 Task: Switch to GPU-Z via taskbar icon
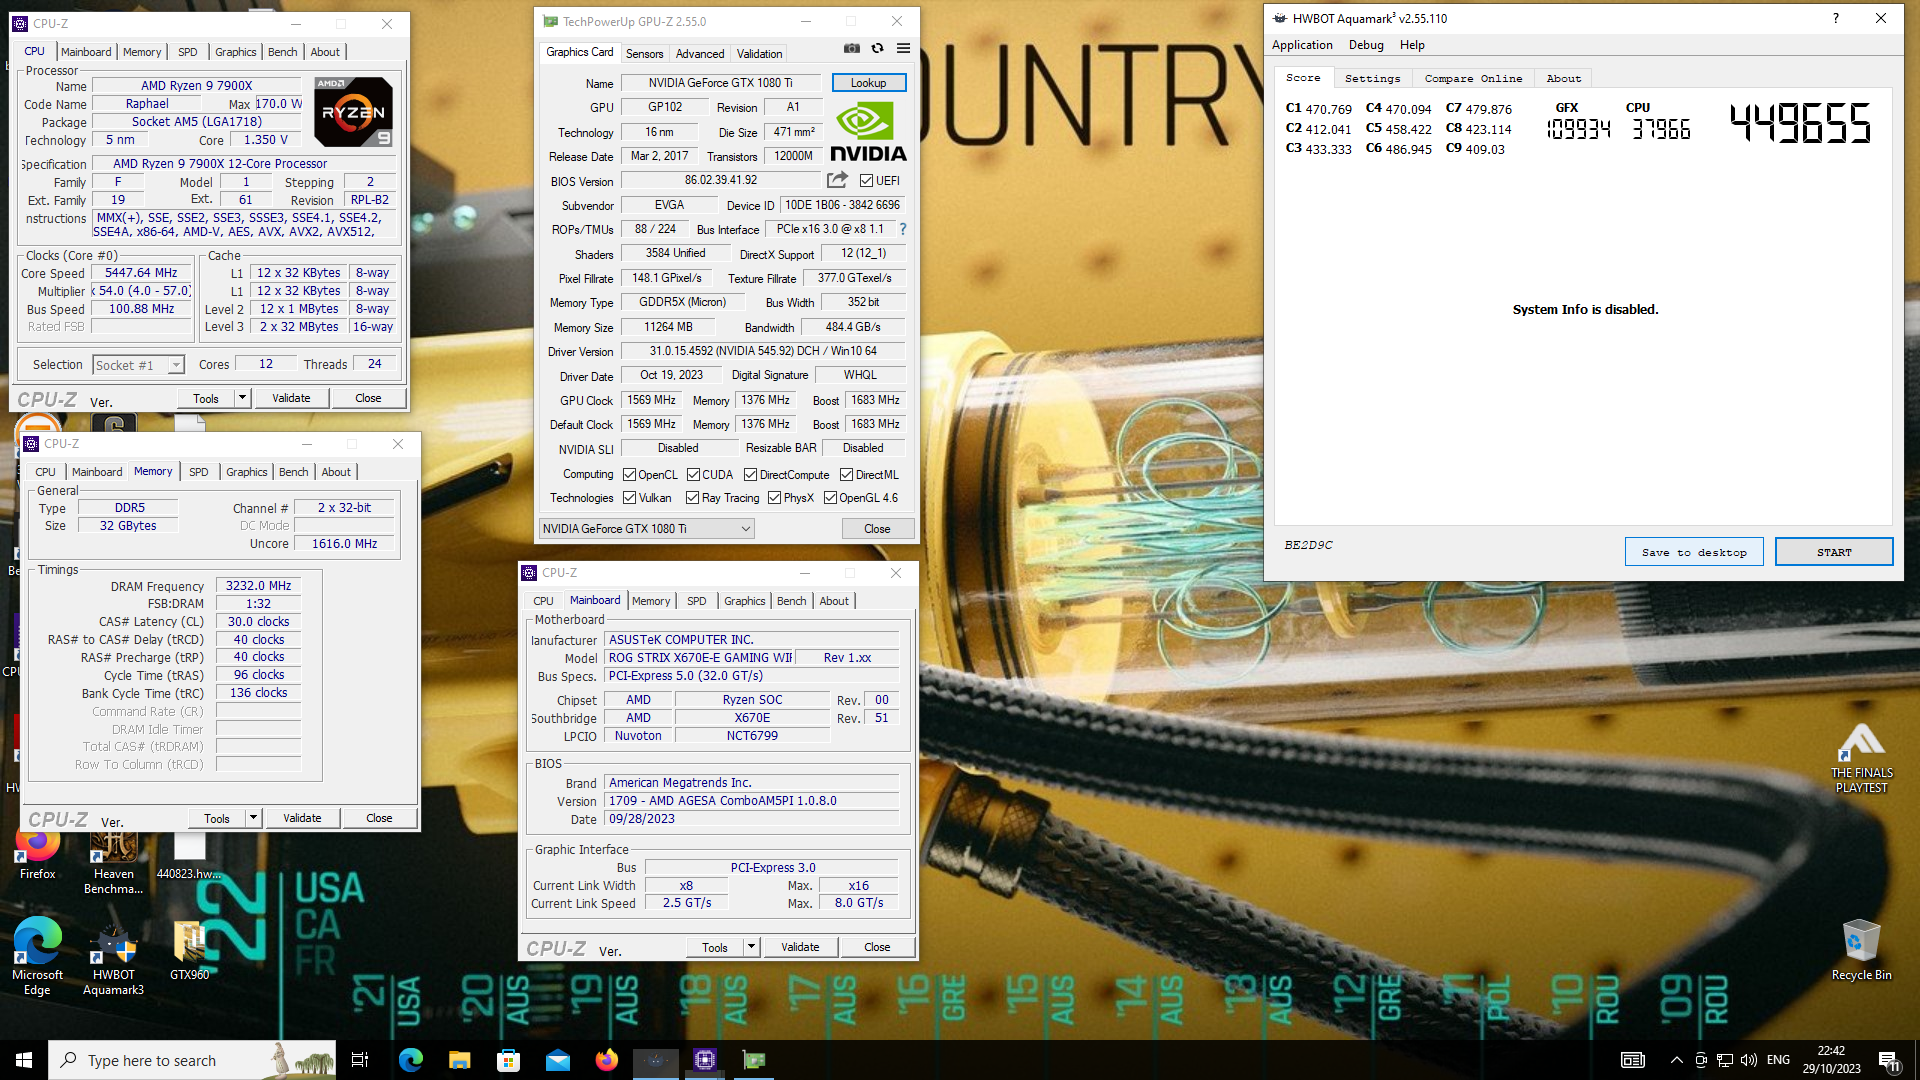tap(754, 1060)
